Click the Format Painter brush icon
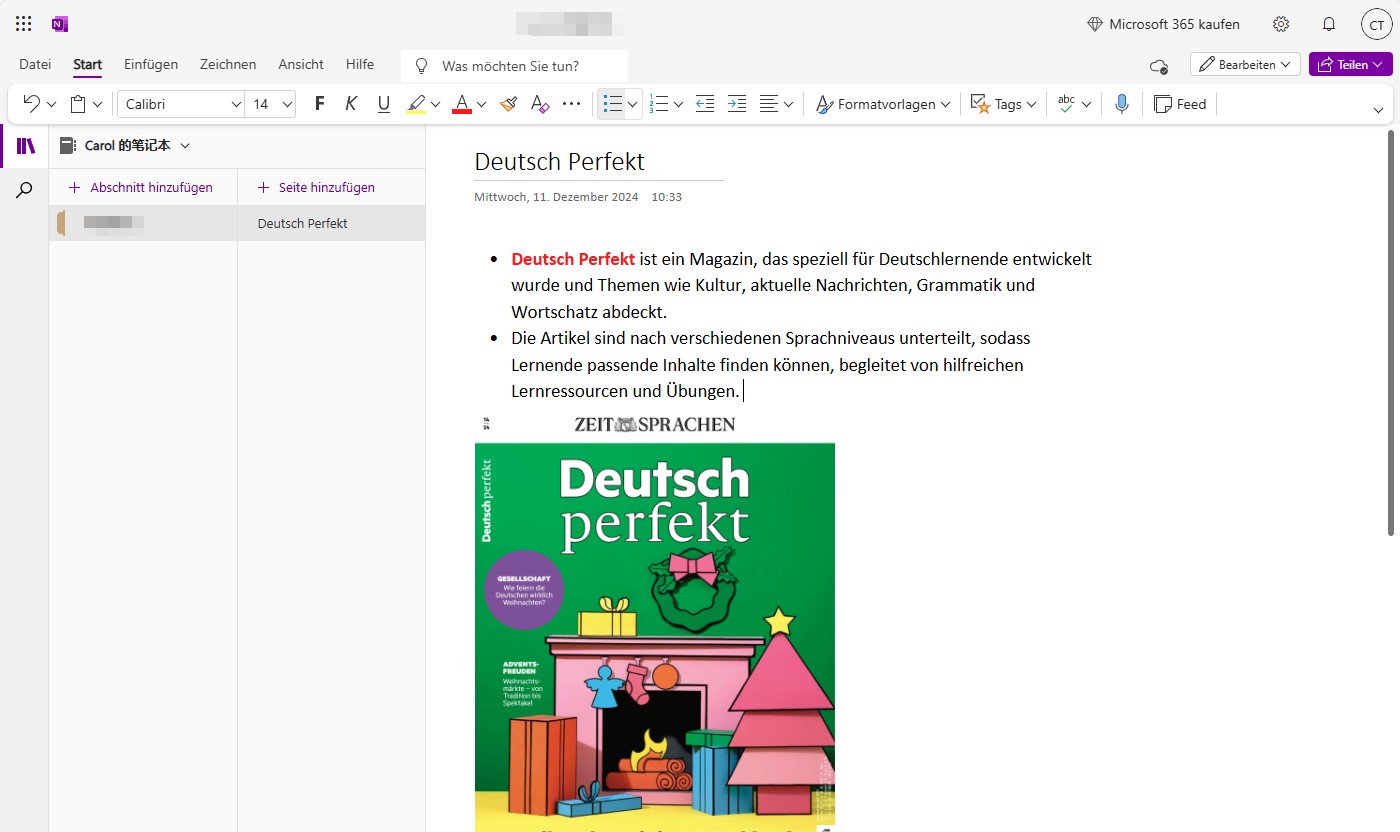 (x=508, y=104)
